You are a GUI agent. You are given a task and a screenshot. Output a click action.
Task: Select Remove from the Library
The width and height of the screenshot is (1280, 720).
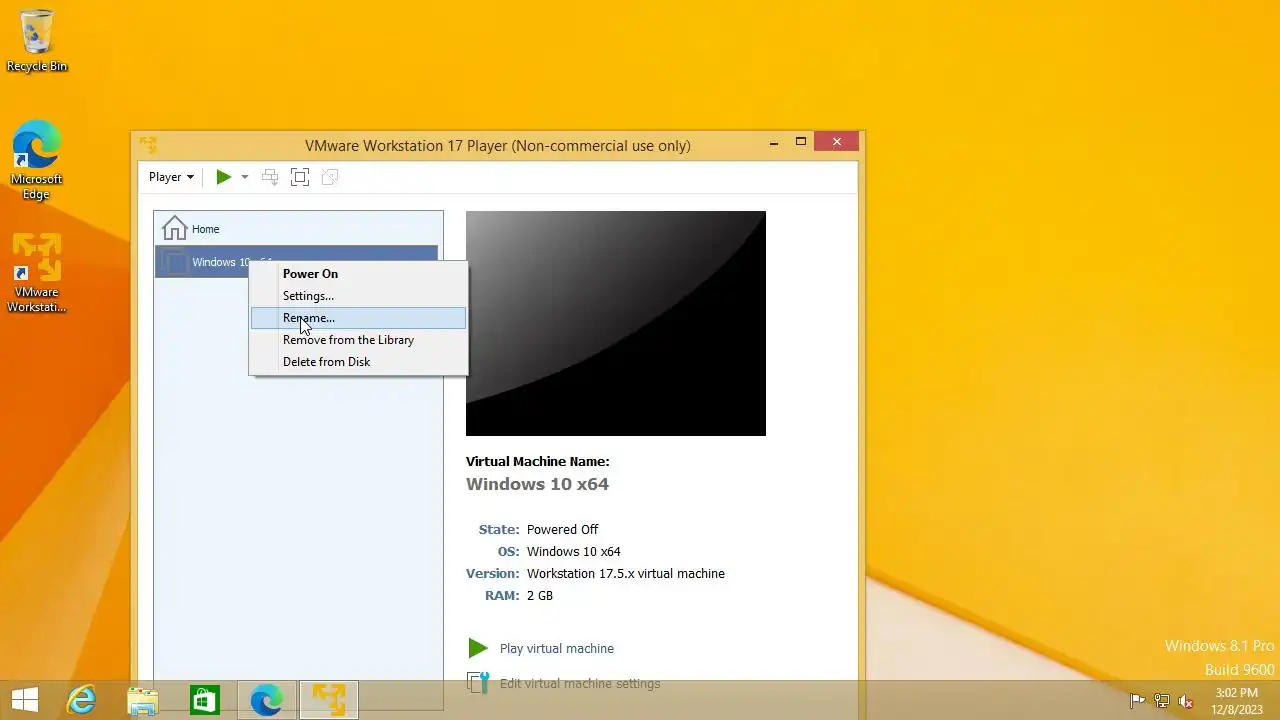(x=358, y=340)
